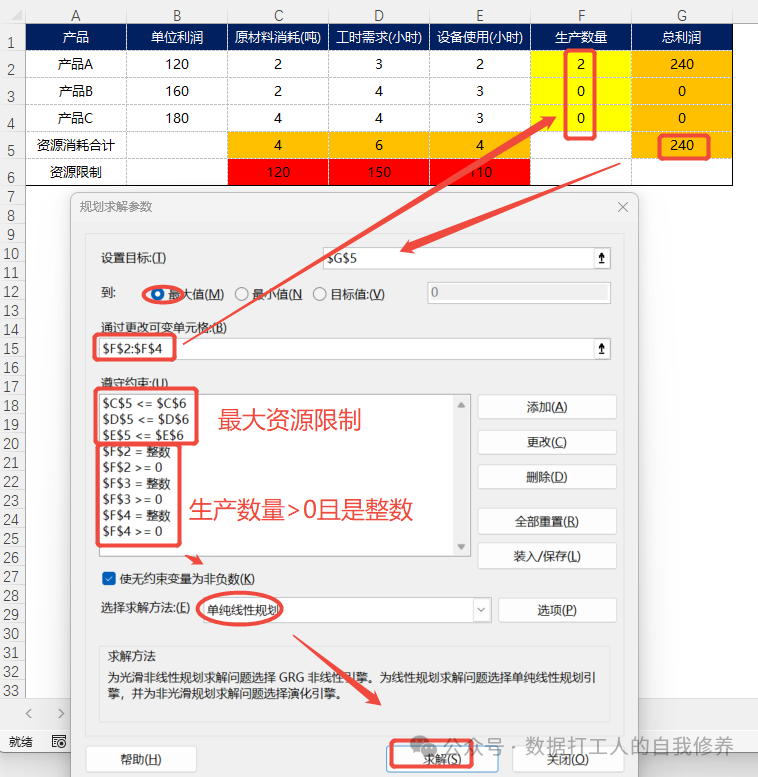Click next sheet navigation arrow
Viewport: 758px width, 777px height.
(61, 713)
